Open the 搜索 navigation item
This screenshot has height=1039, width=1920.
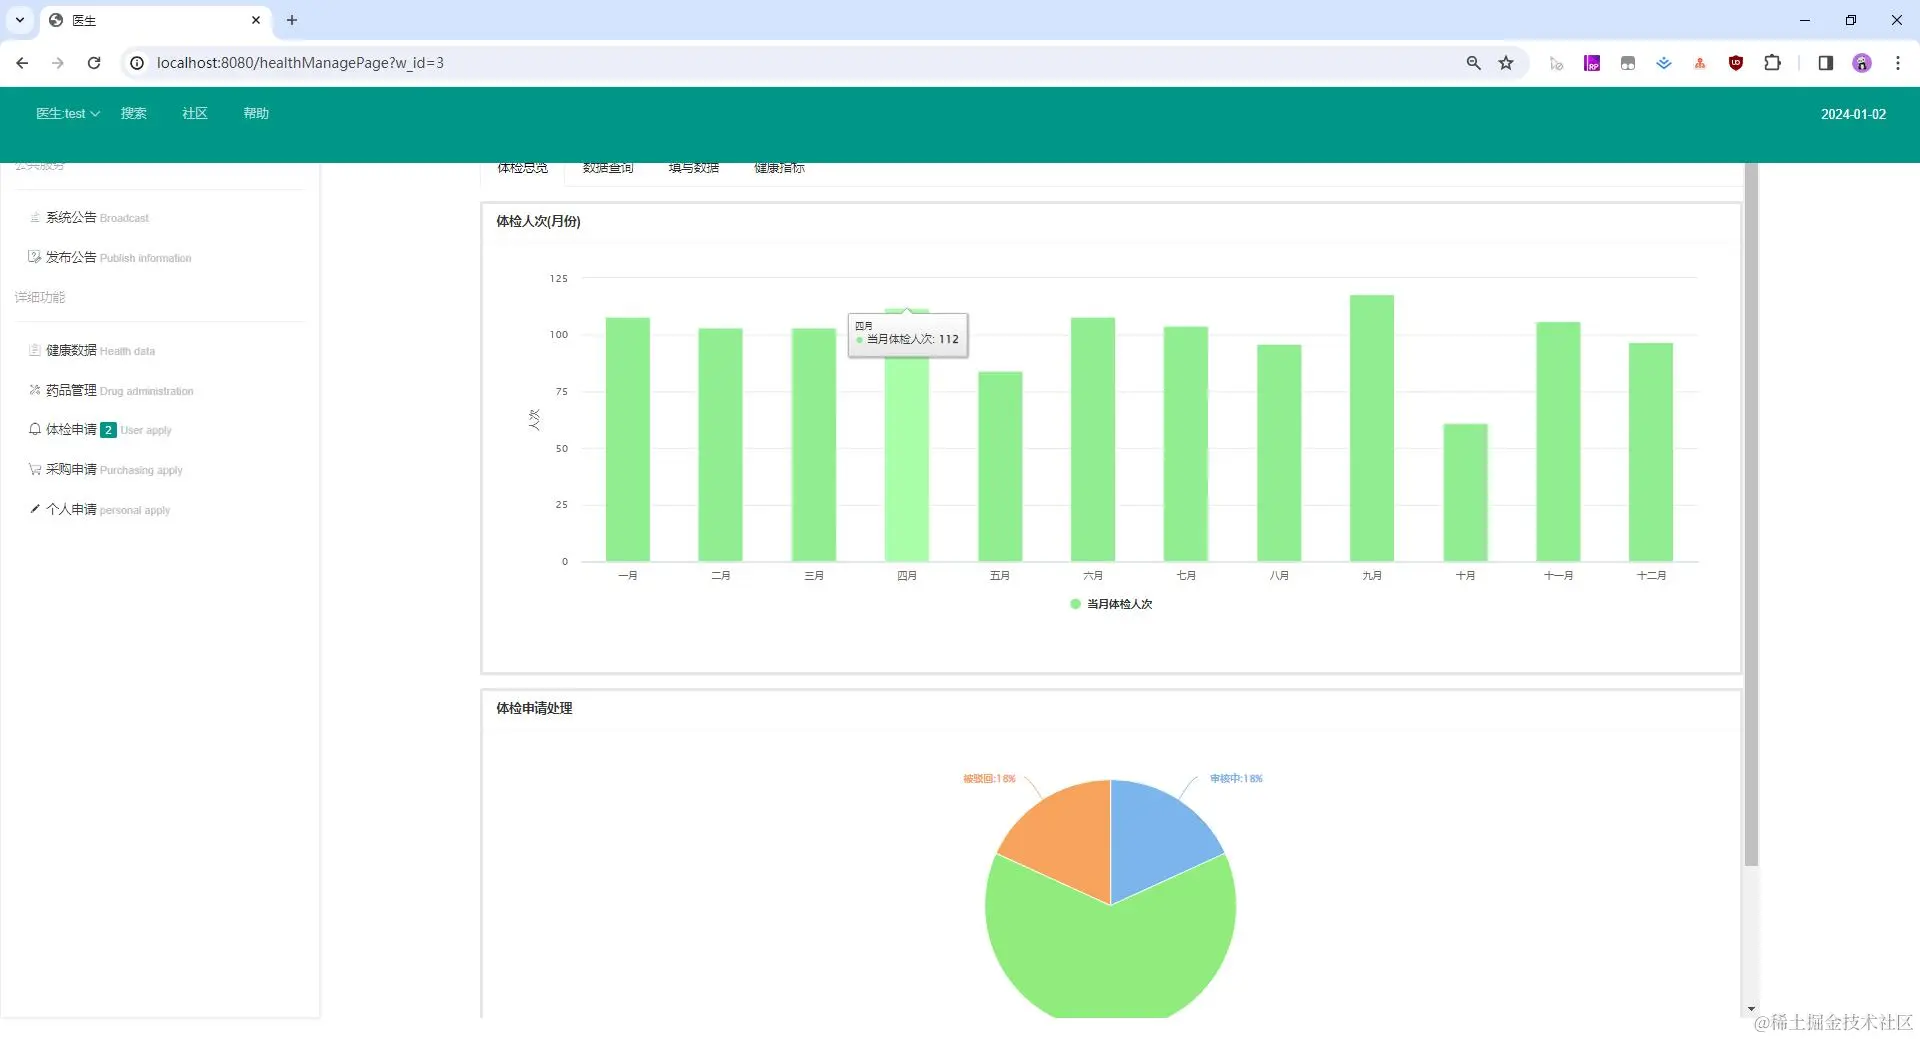pos(134,114)
